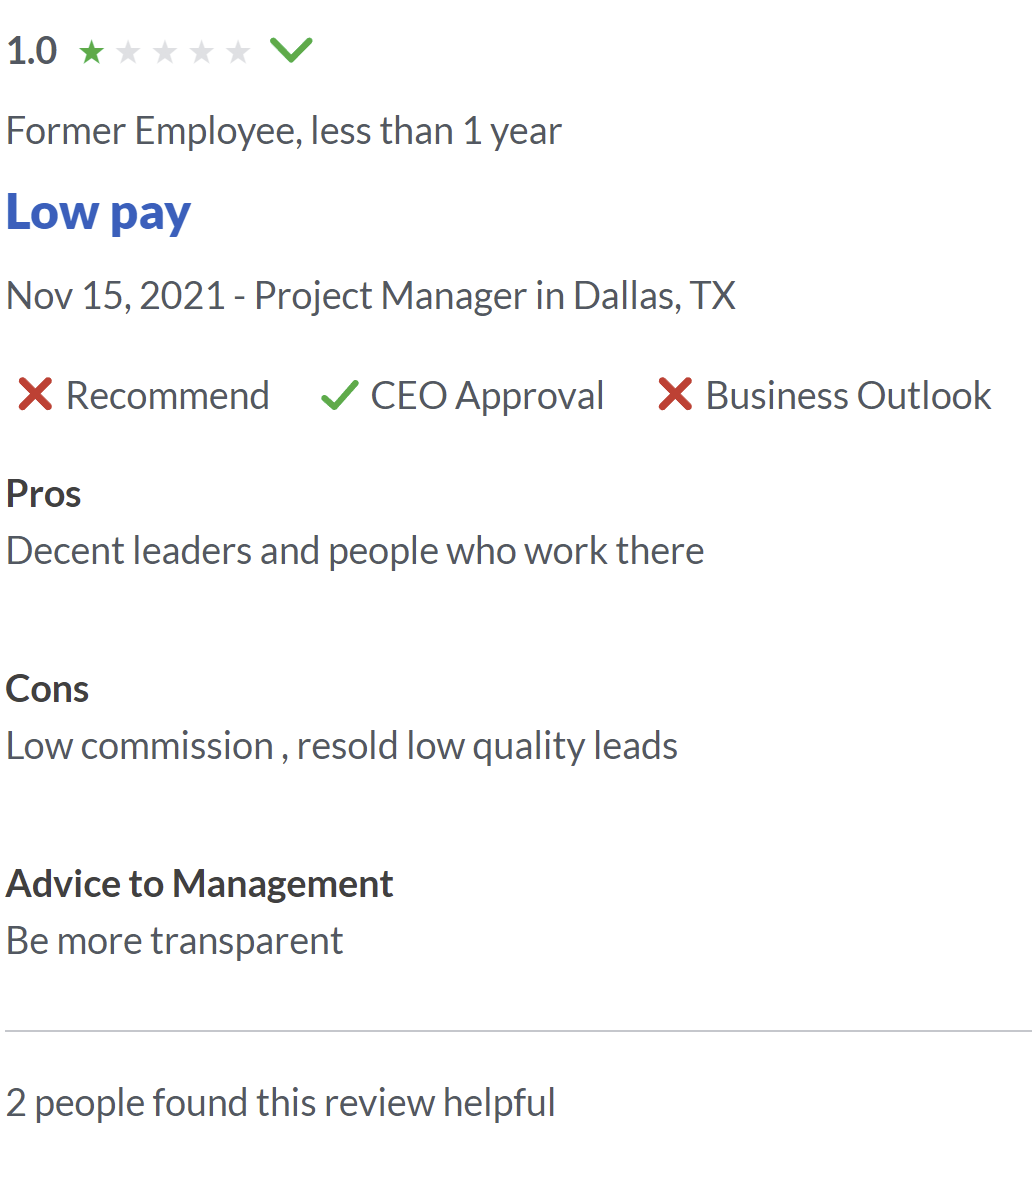This screenshot has width=1032, height=1187.
Task: Click the green first rating star
Action: (91, 51)
